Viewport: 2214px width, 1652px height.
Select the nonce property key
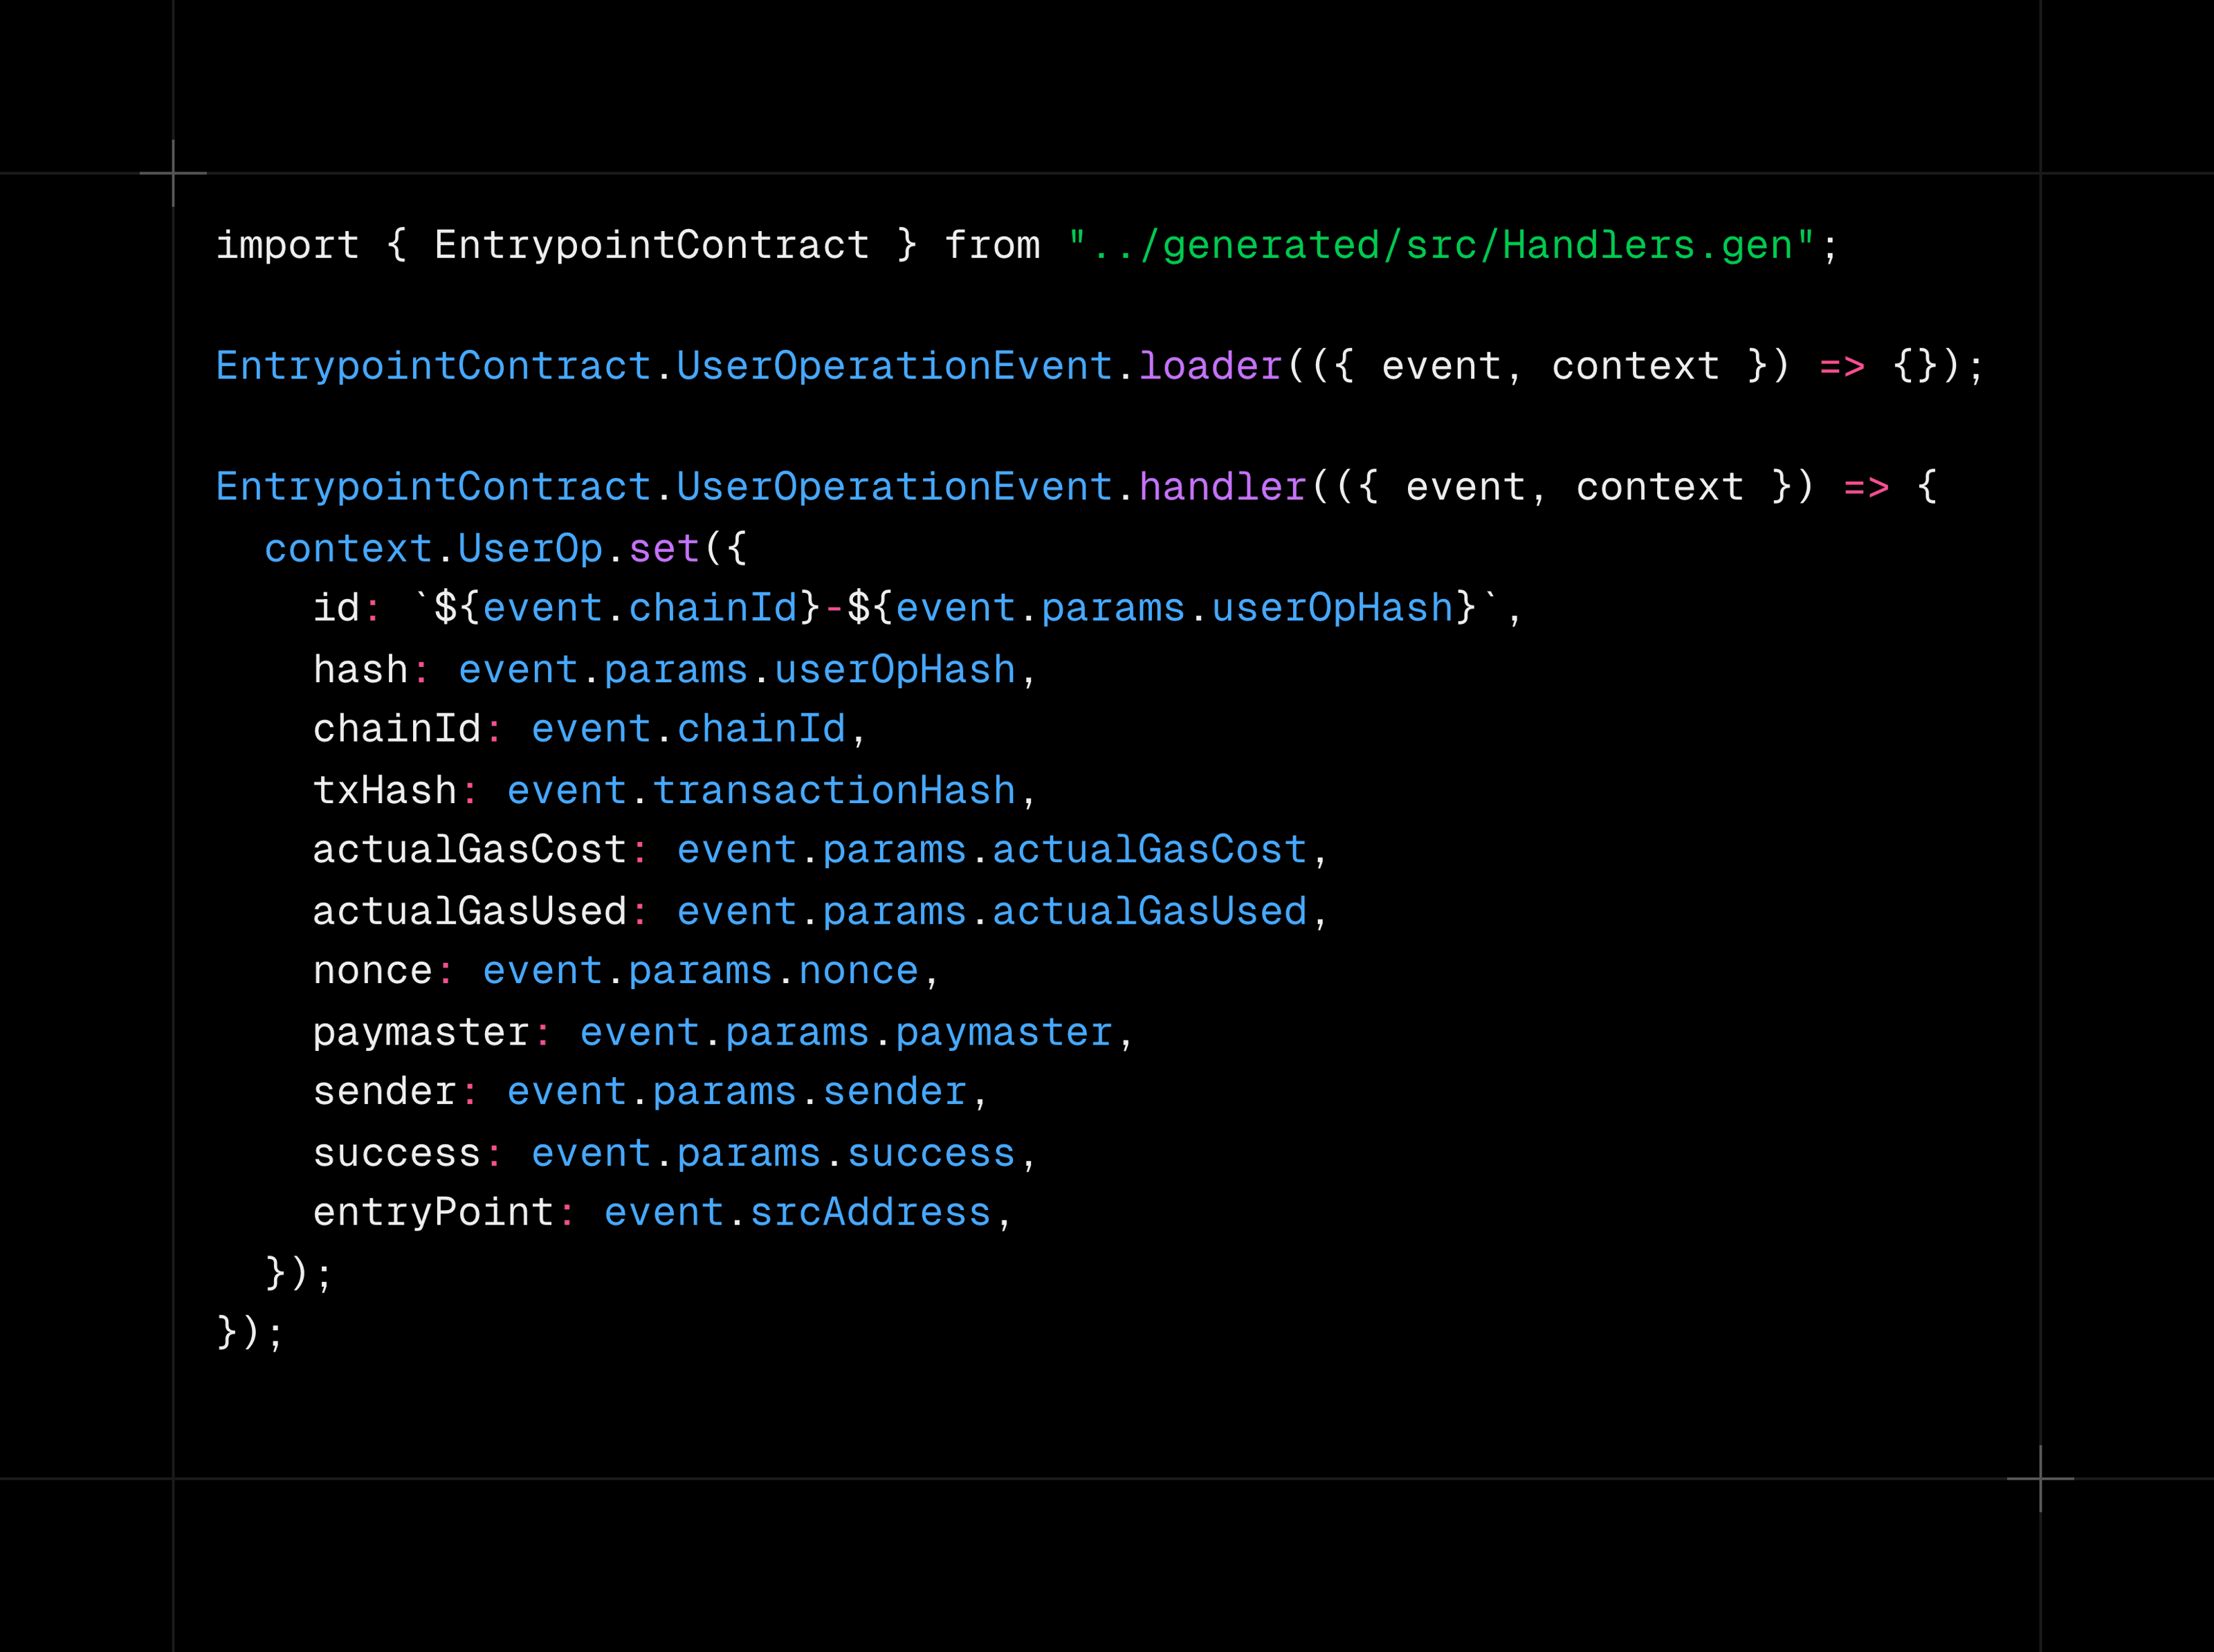[x=373, y=970]
